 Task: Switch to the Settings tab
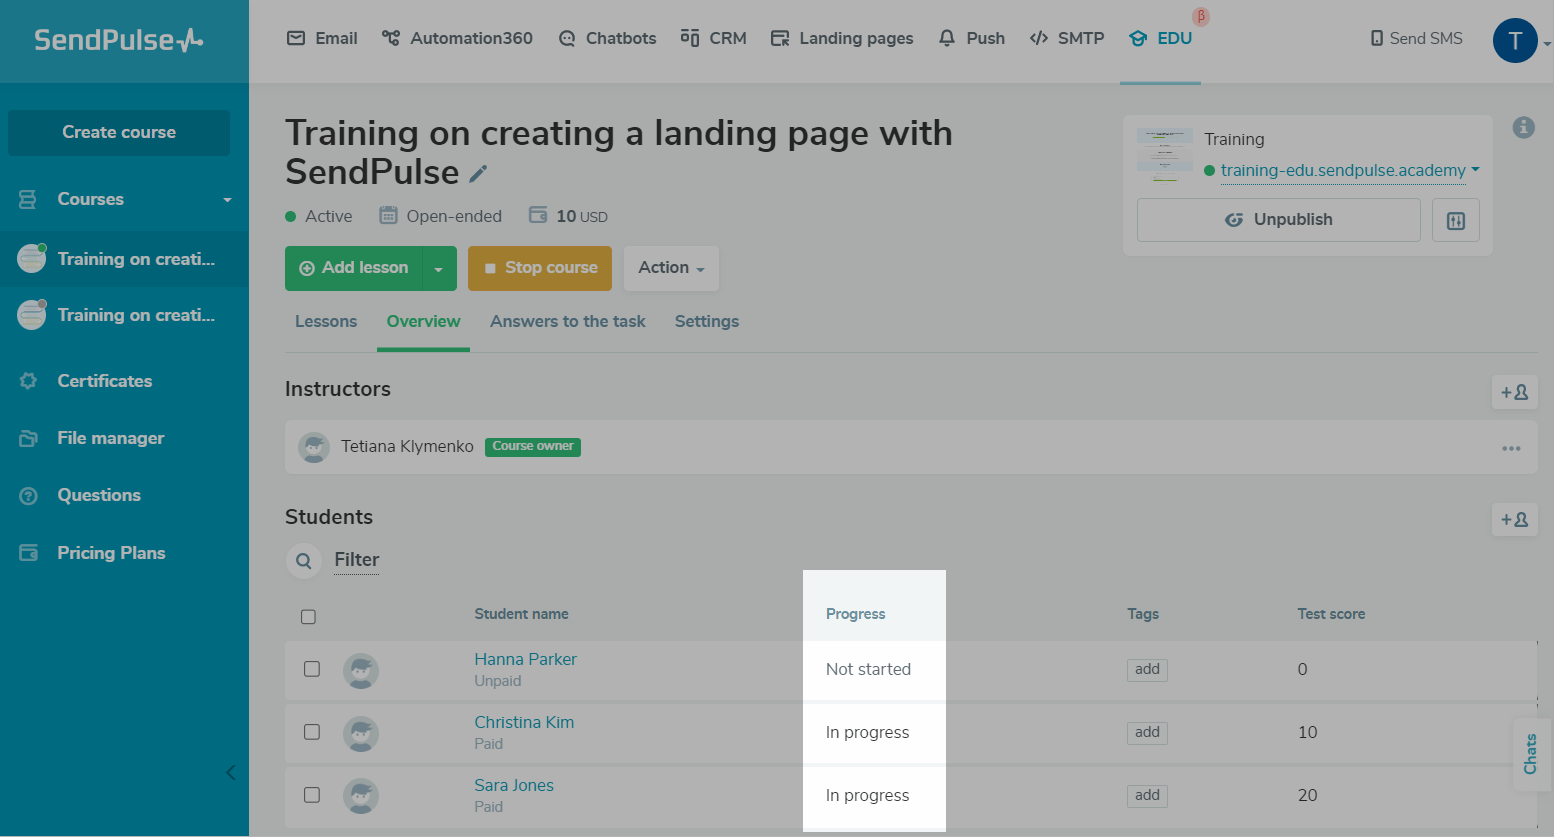click(707, 322)
